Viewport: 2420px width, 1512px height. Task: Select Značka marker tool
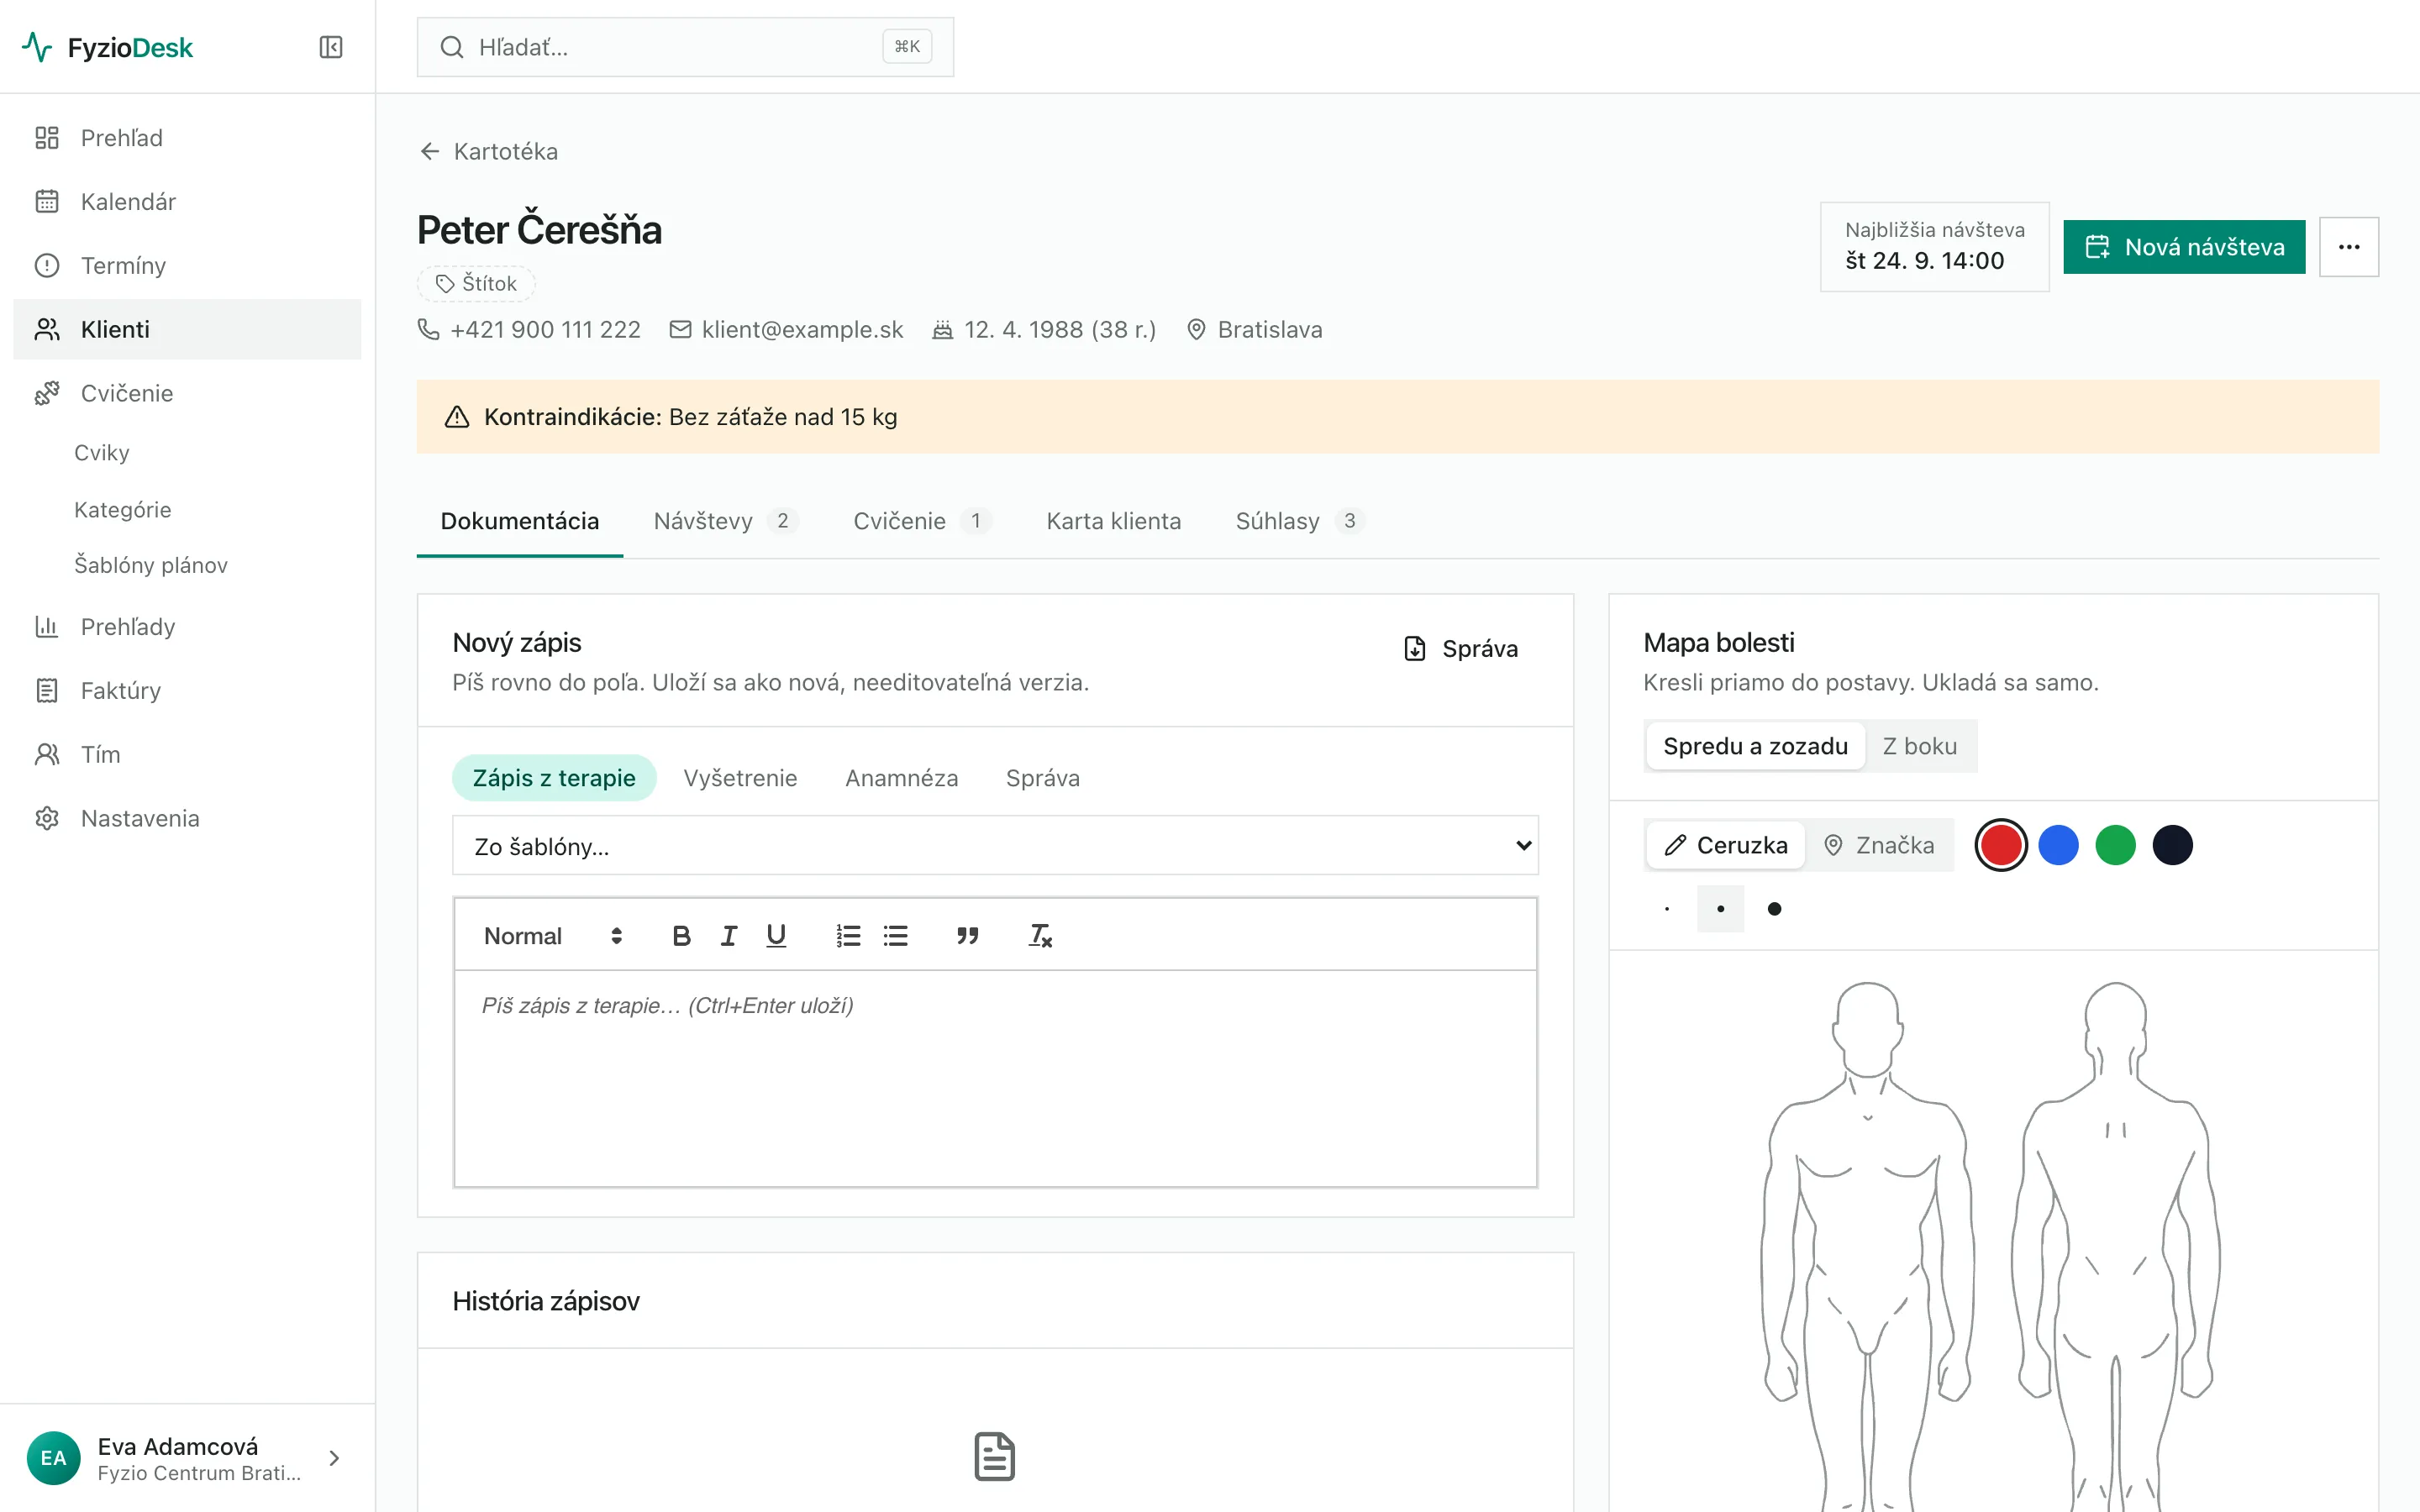[x=1879, y=846]
